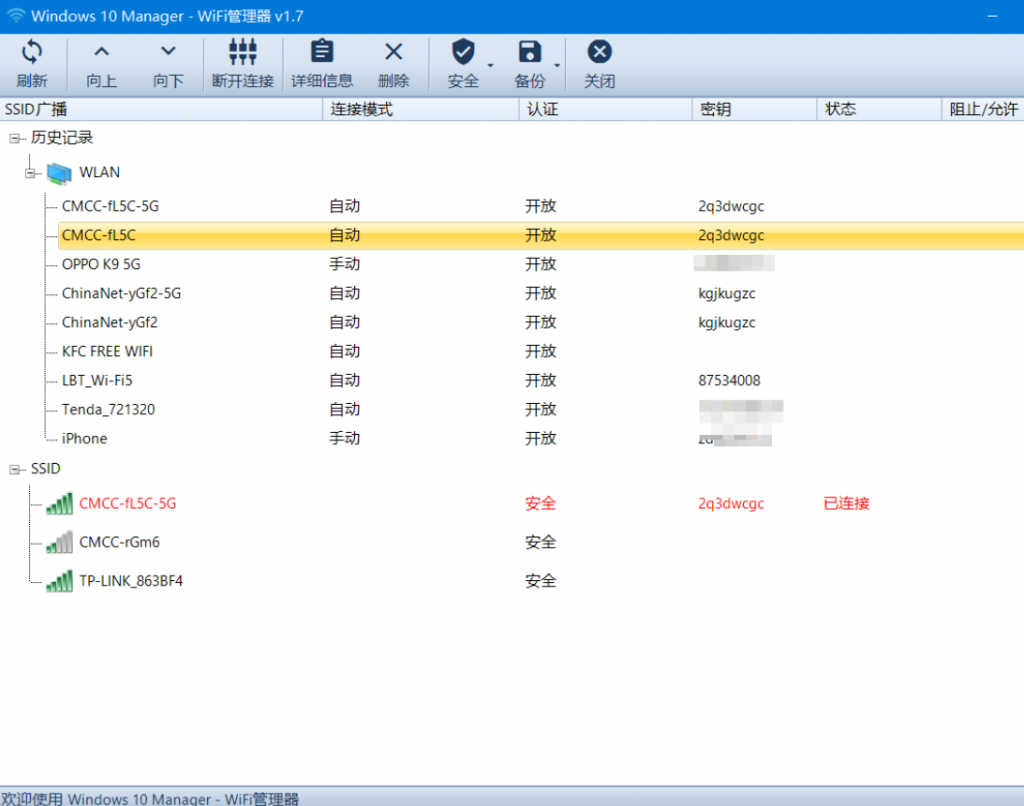The width and height of the screenshot is (1024, 806).
Task: Select ChinaNet-yGf2-5G entry
Action: tap(121, 294)
